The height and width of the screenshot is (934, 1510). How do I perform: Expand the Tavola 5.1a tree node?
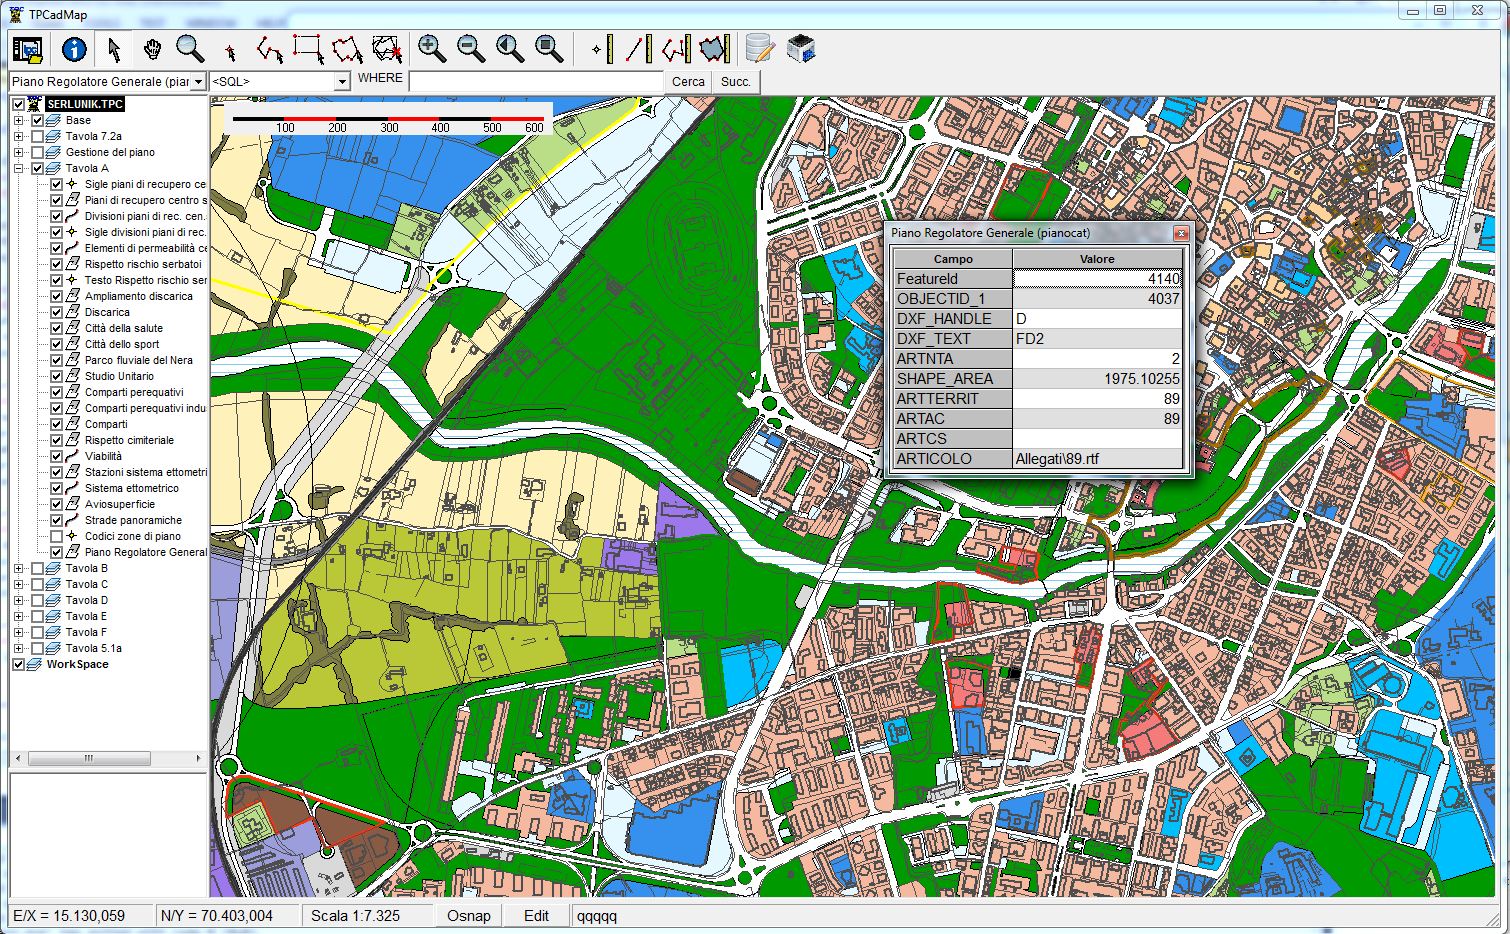tap(18, 648)
